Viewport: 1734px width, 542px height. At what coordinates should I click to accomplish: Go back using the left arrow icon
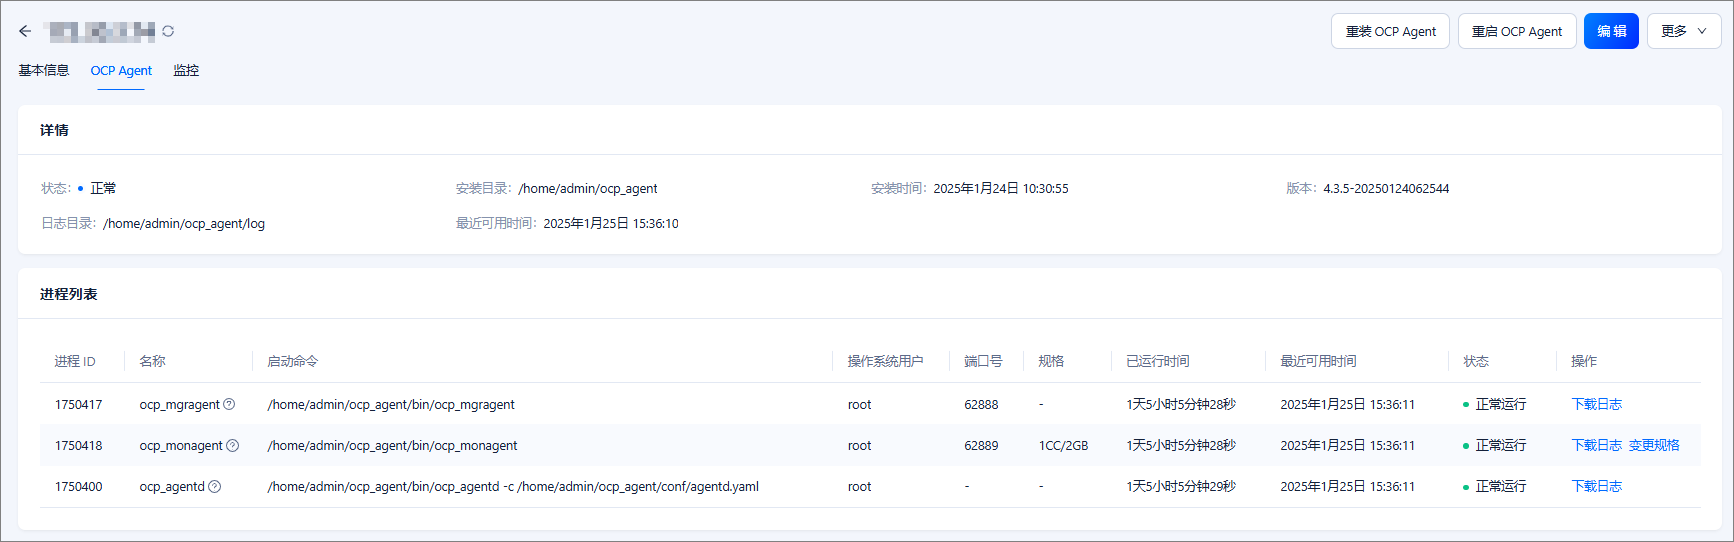coord(25,31)
